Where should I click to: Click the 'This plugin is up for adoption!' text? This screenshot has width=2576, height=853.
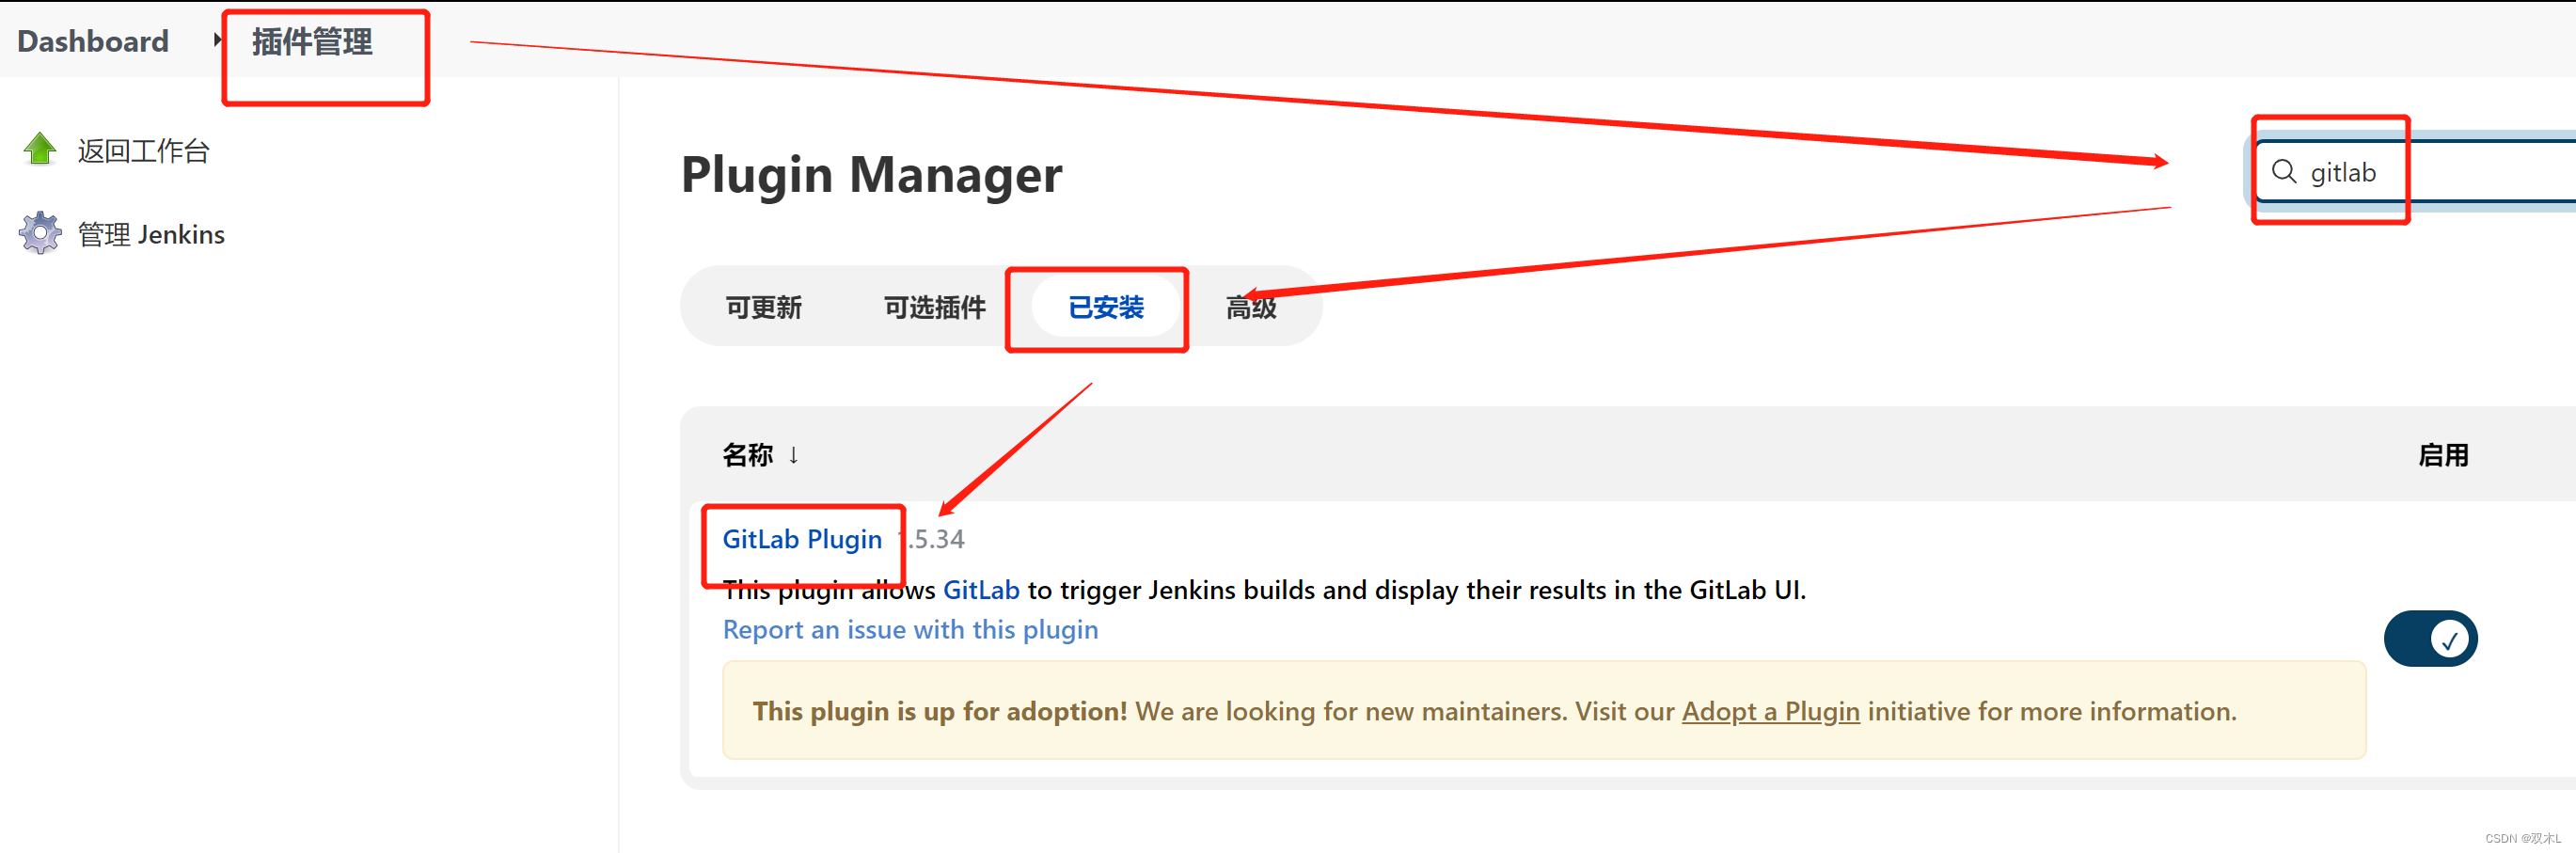(x=939, y=711)
